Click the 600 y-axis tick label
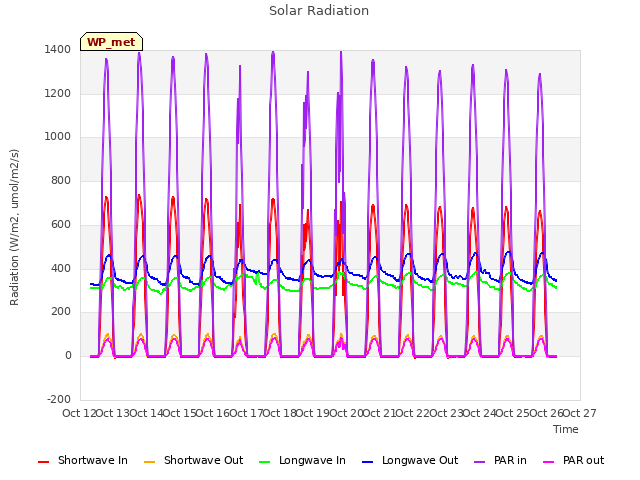 tap(61, 224)
